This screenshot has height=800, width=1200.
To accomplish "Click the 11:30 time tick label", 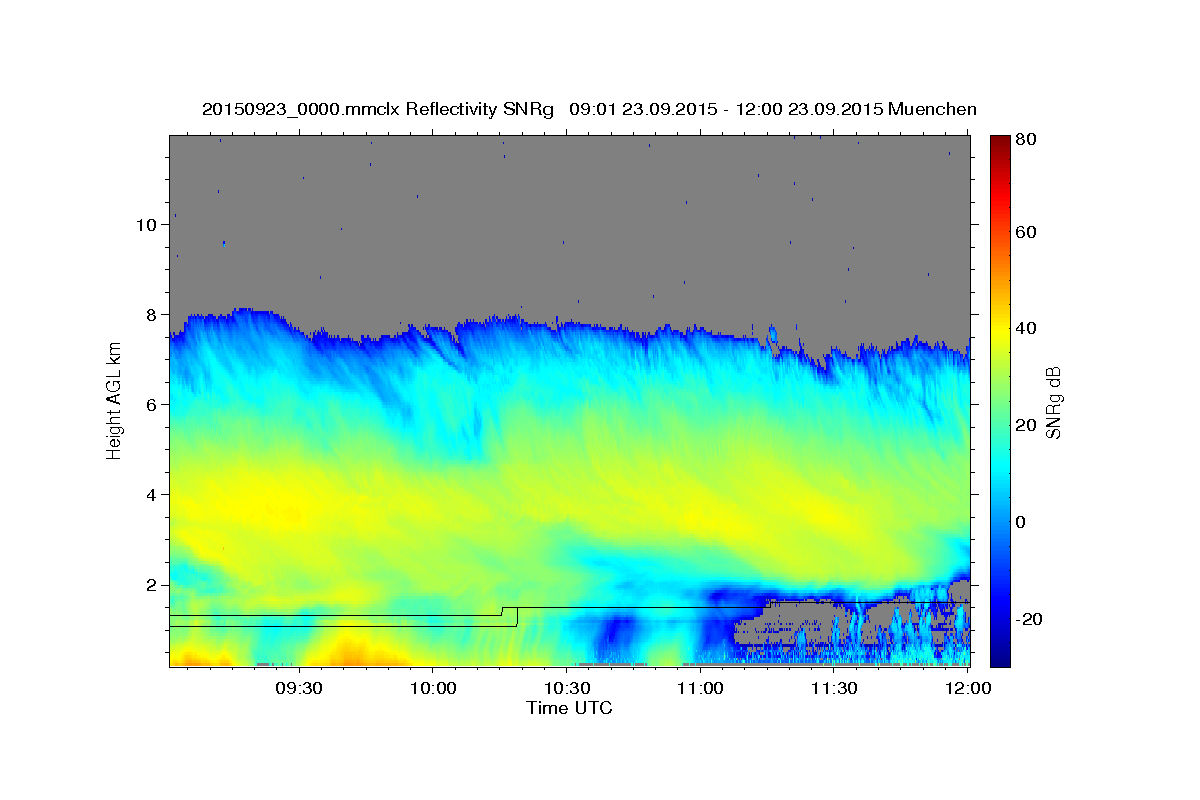I will tap(833, 689).
